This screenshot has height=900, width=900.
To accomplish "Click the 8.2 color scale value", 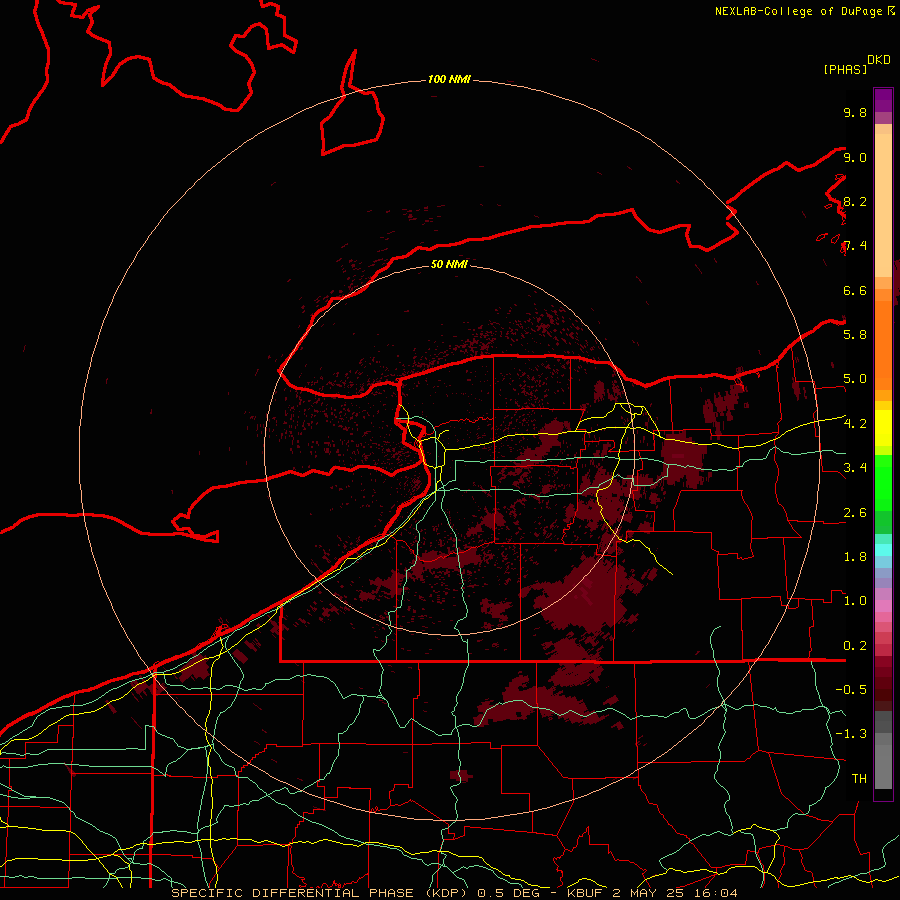I will pyautogui.click(x=855, y=201).
